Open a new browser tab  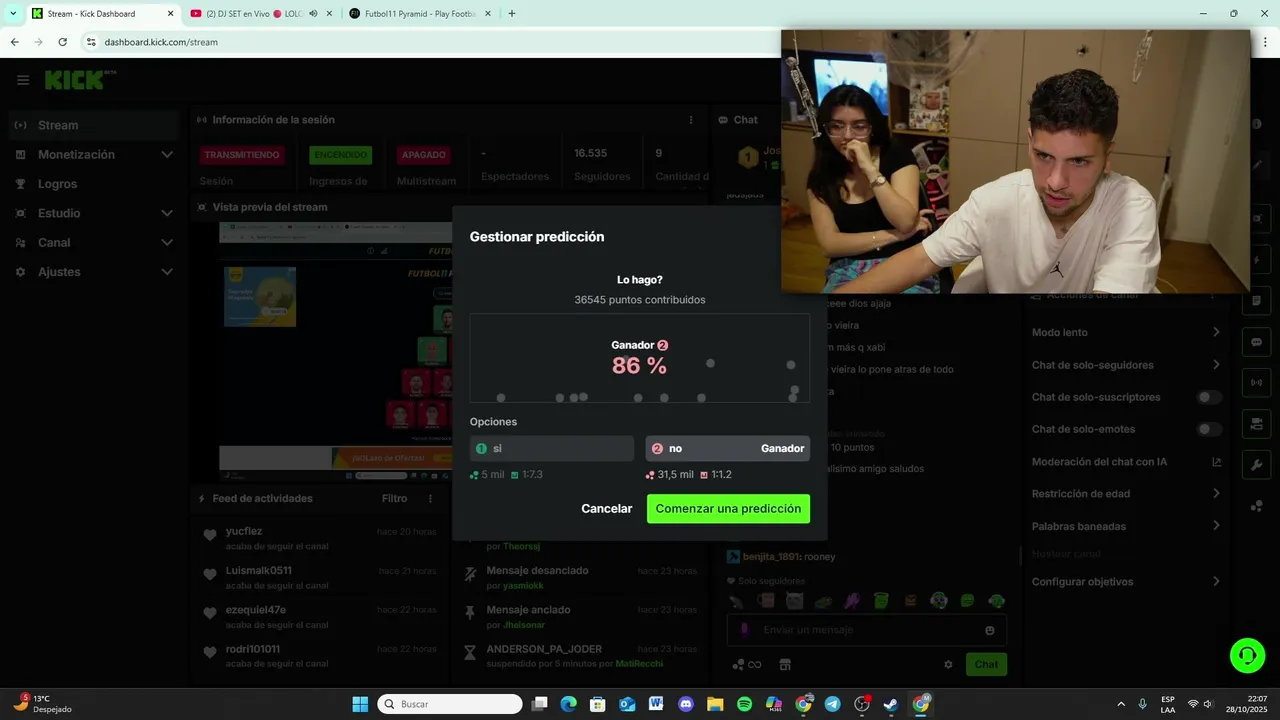tap(512, 14)
